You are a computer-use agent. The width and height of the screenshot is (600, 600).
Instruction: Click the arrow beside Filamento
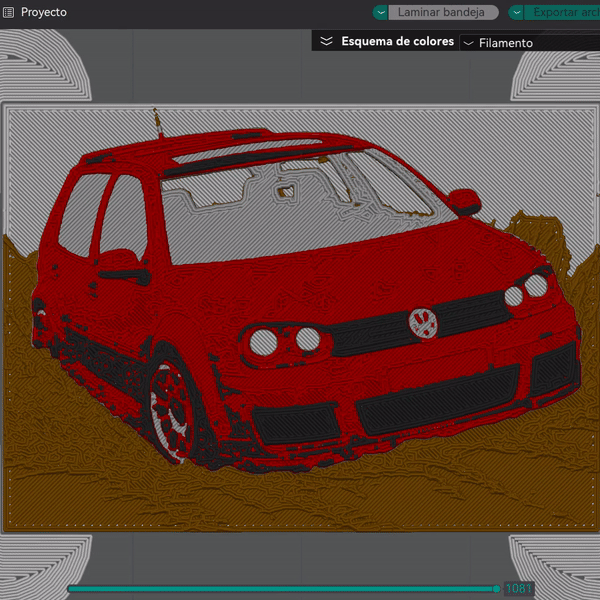pos(468,43)
